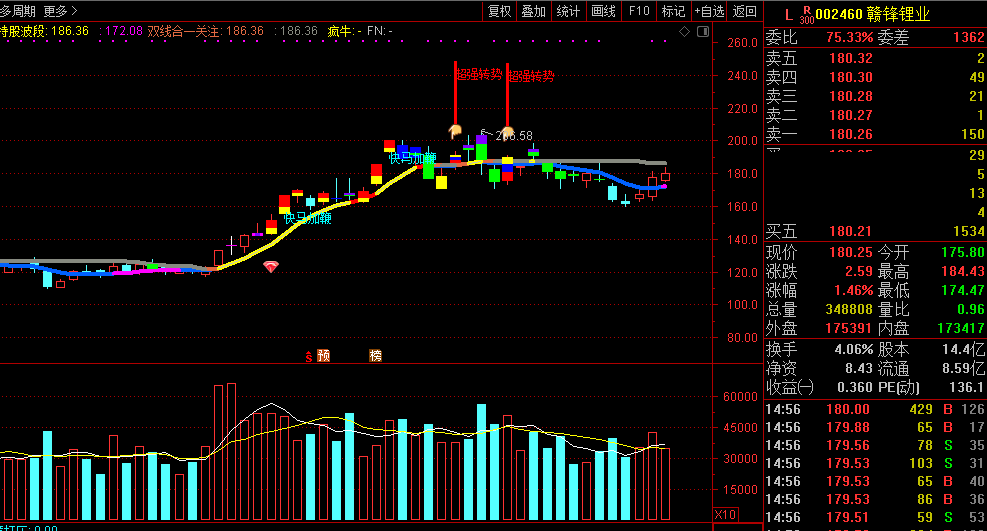Click the second pointing hand signal icon

coord(507,131)
